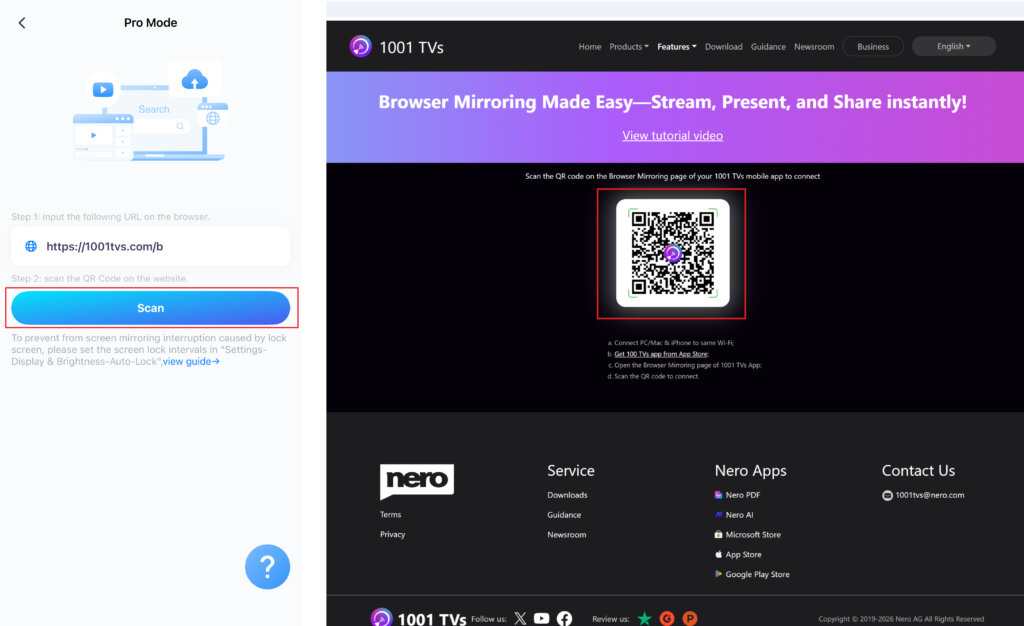Open the Facebook follow icon
Image resolution: width=1024 pixels, height=626 pixels.
tap(564, 618)
